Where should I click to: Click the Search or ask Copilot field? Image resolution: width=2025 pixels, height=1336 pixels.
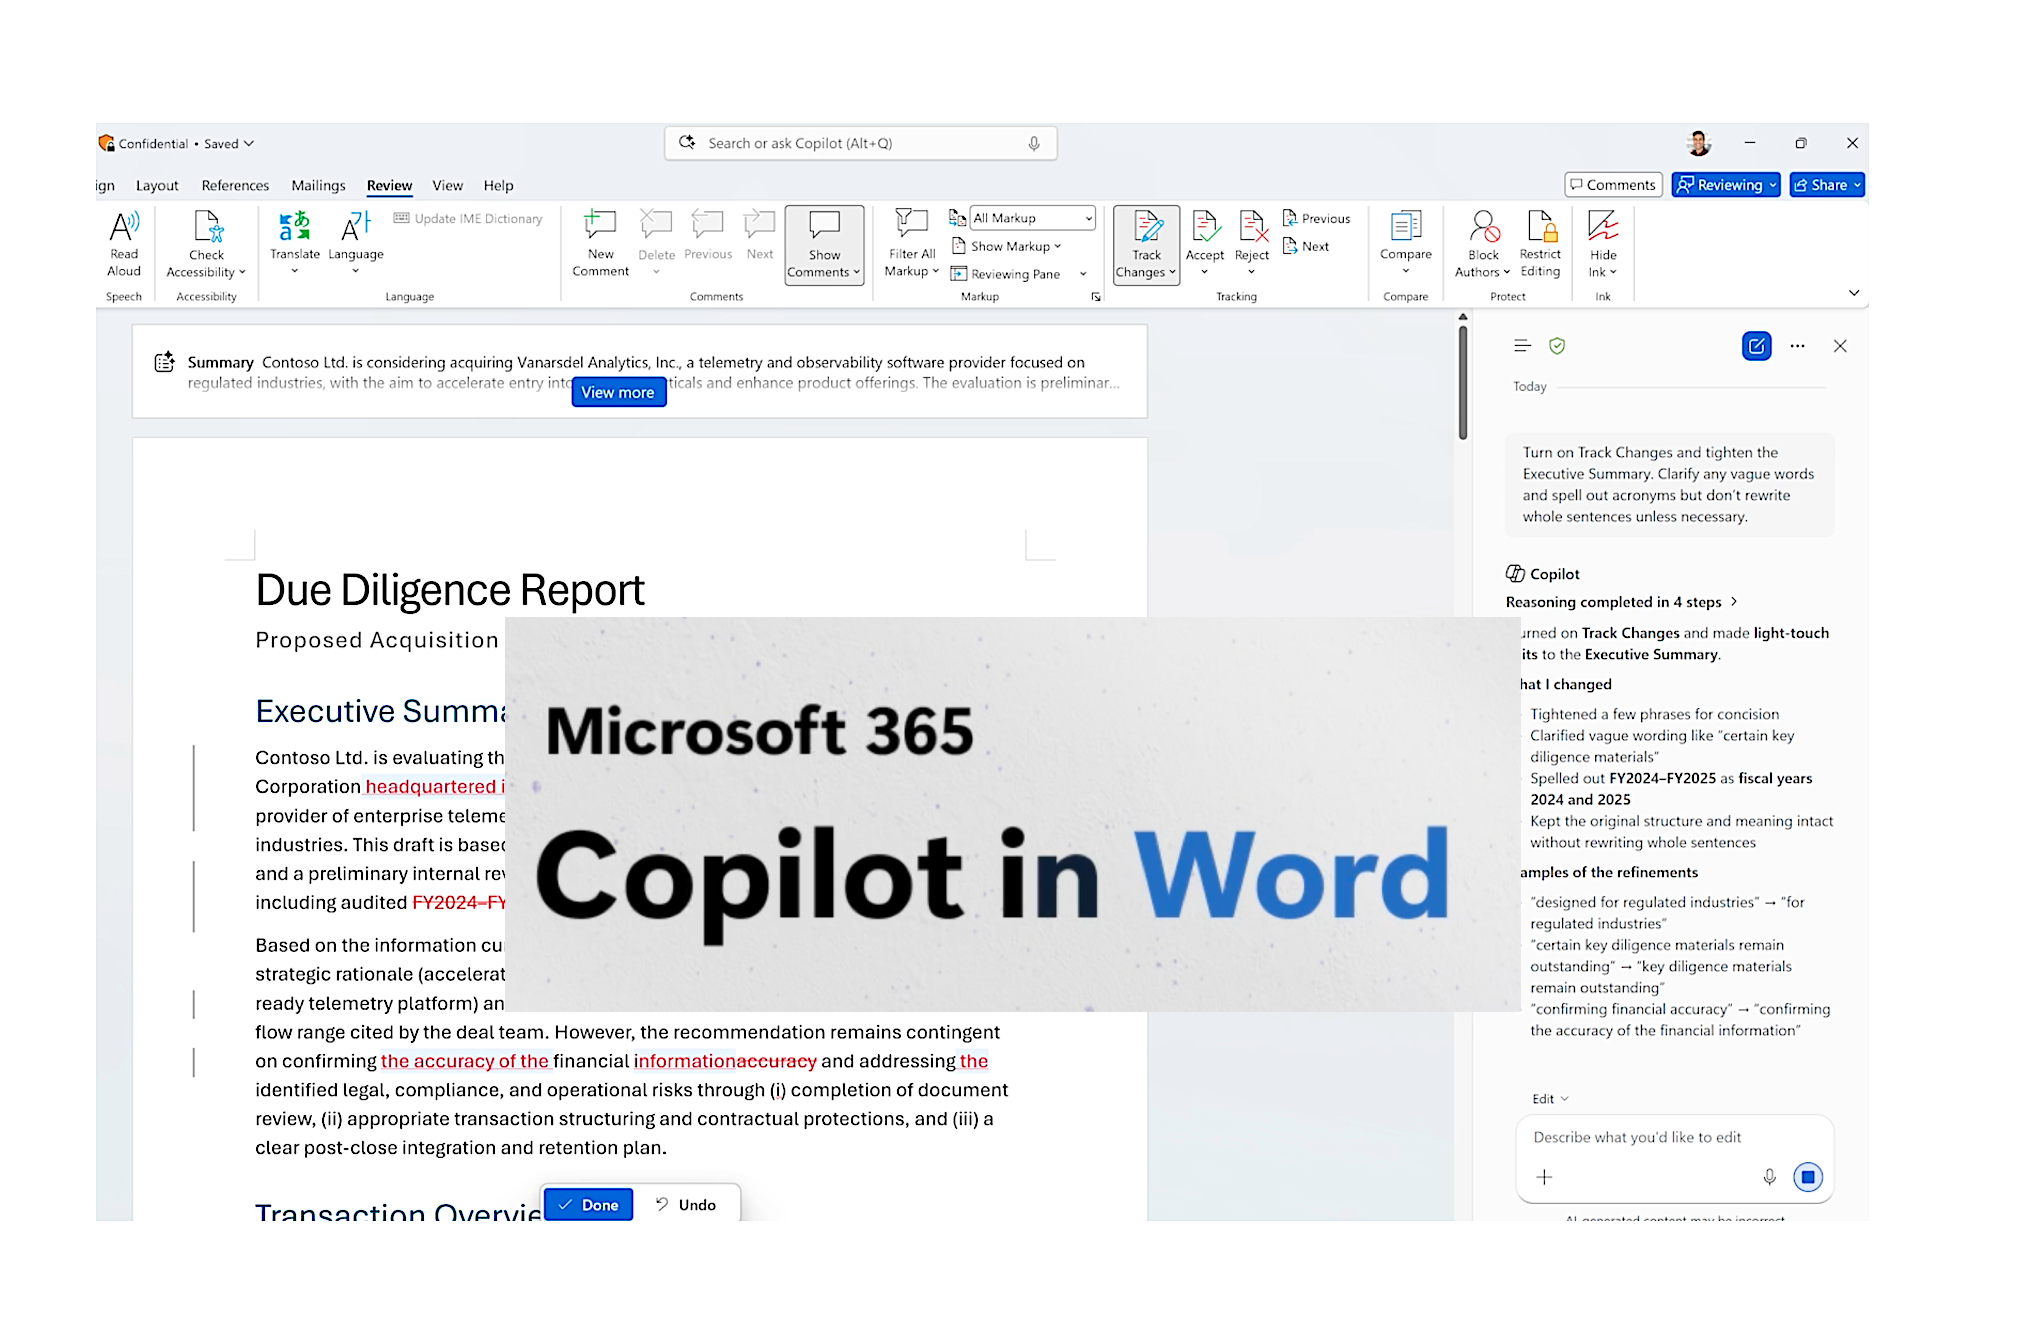(x=860, y=143)
